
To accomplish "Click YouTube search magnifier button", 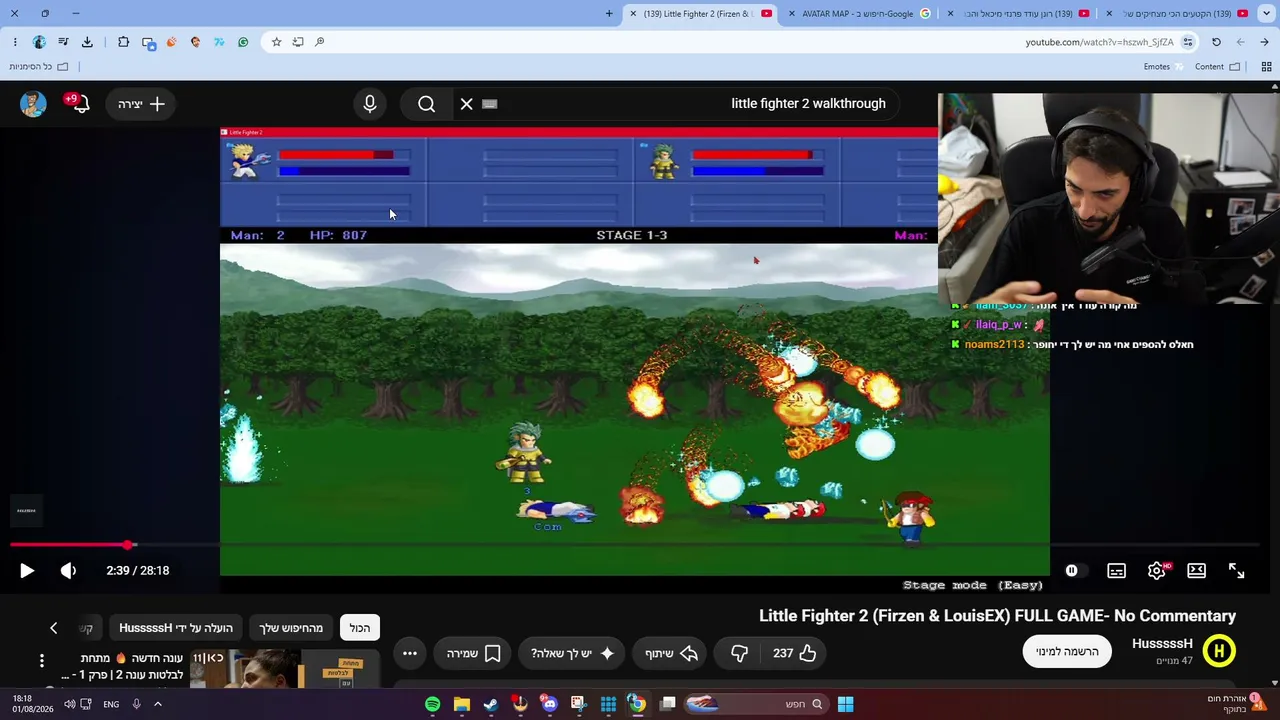I will coord(427,104).
